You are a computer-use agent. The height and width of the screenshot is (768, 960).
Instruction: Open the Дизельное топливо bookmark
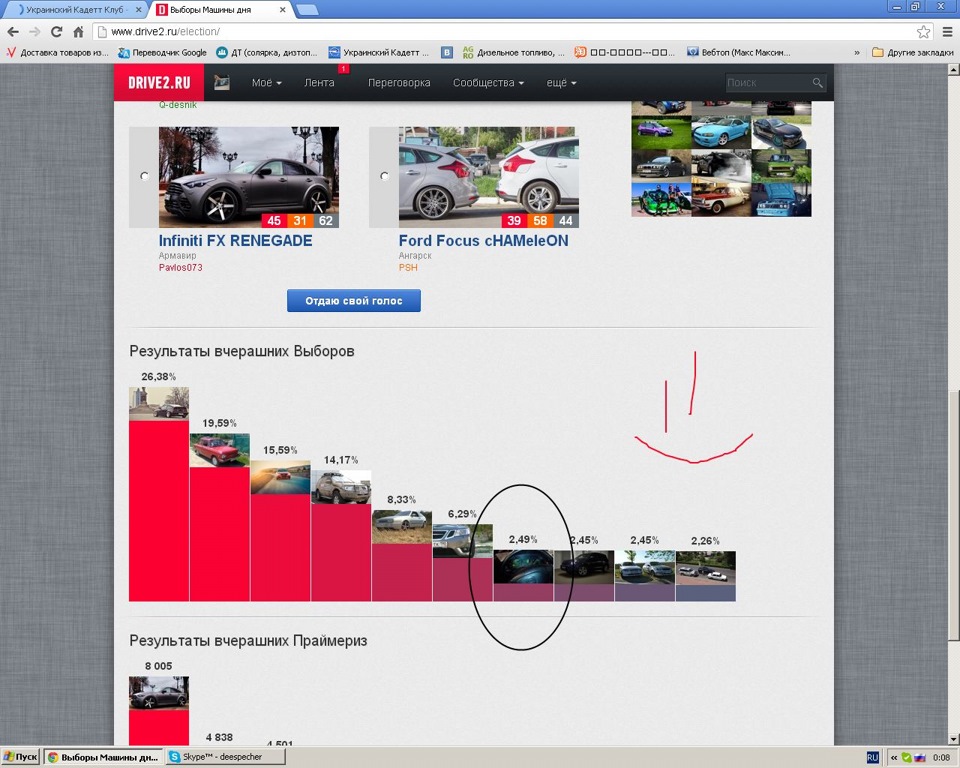[x=513, y=53]
